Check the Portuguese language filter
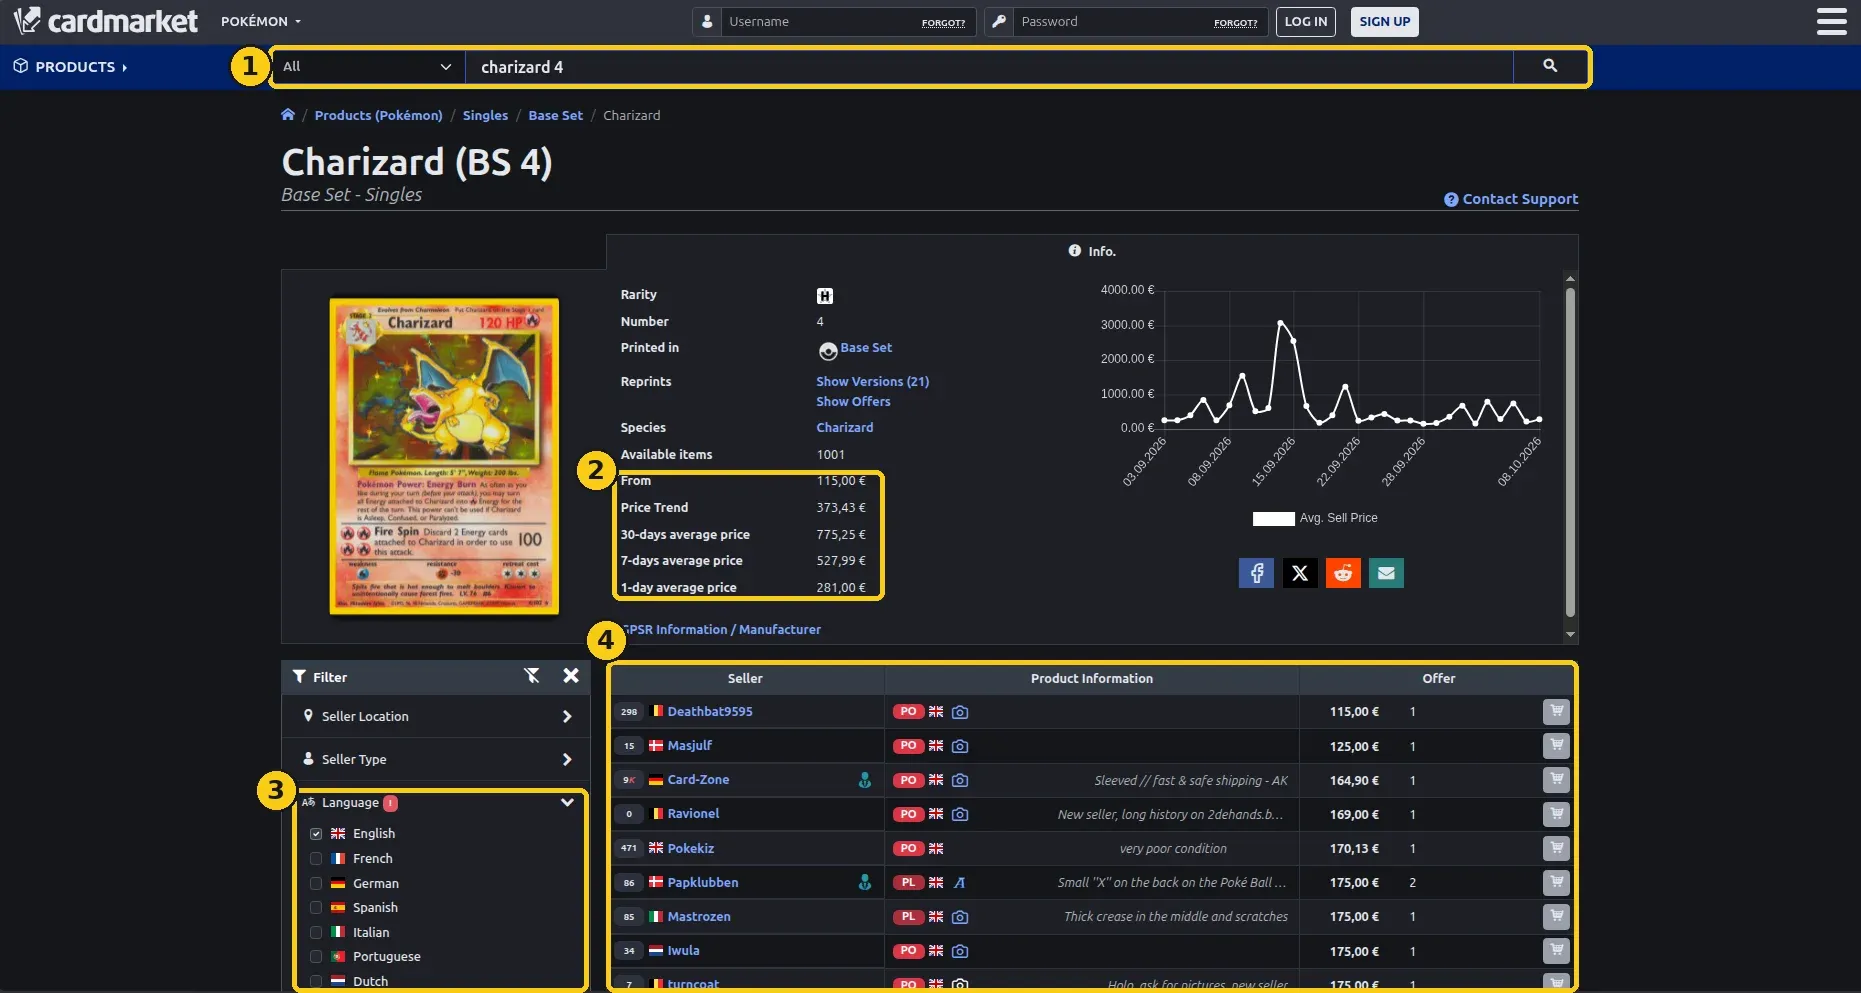 (316, 956)
